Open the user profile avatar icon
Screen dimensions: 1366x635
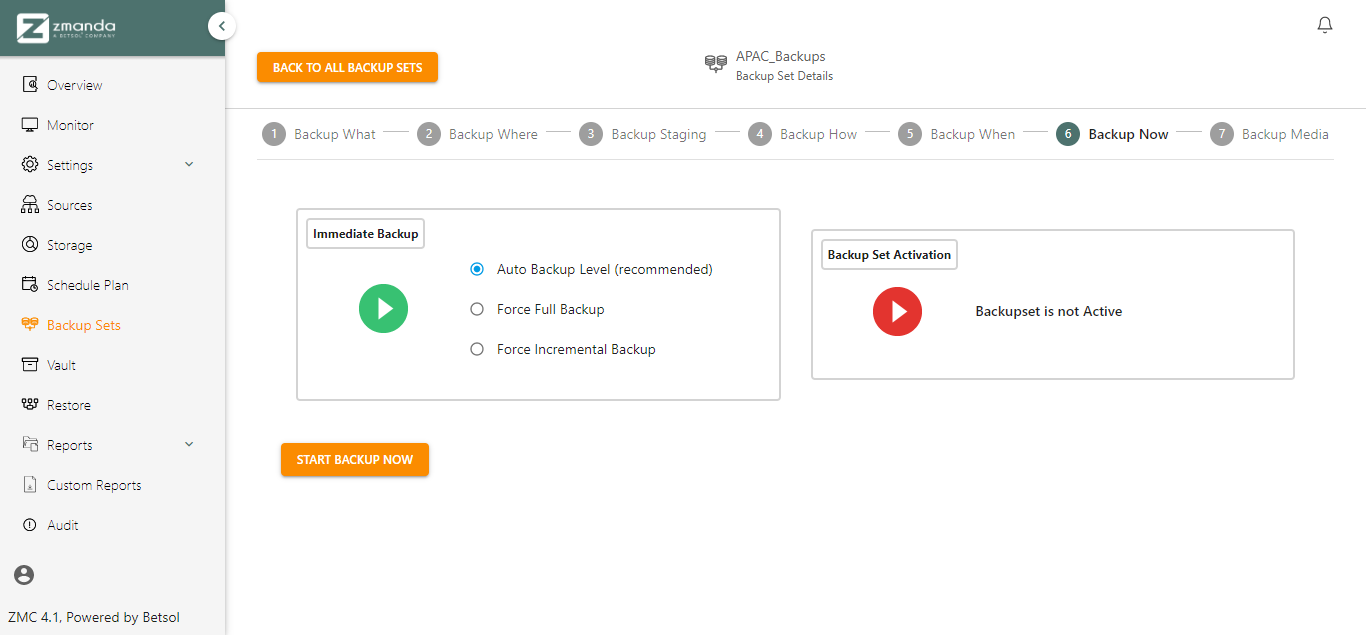coord(24,575)
